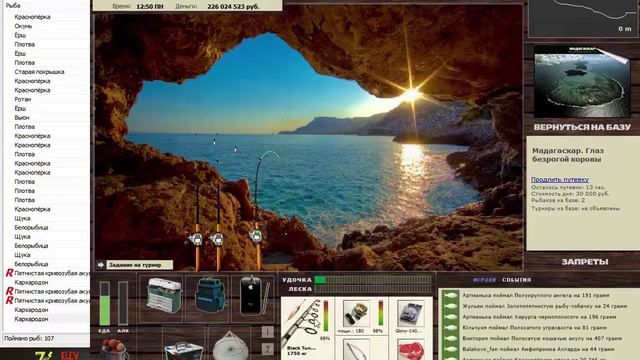This screenshot has height=360, width=640.
Task: Click the Рыба list header
Action: click(13, 5)
